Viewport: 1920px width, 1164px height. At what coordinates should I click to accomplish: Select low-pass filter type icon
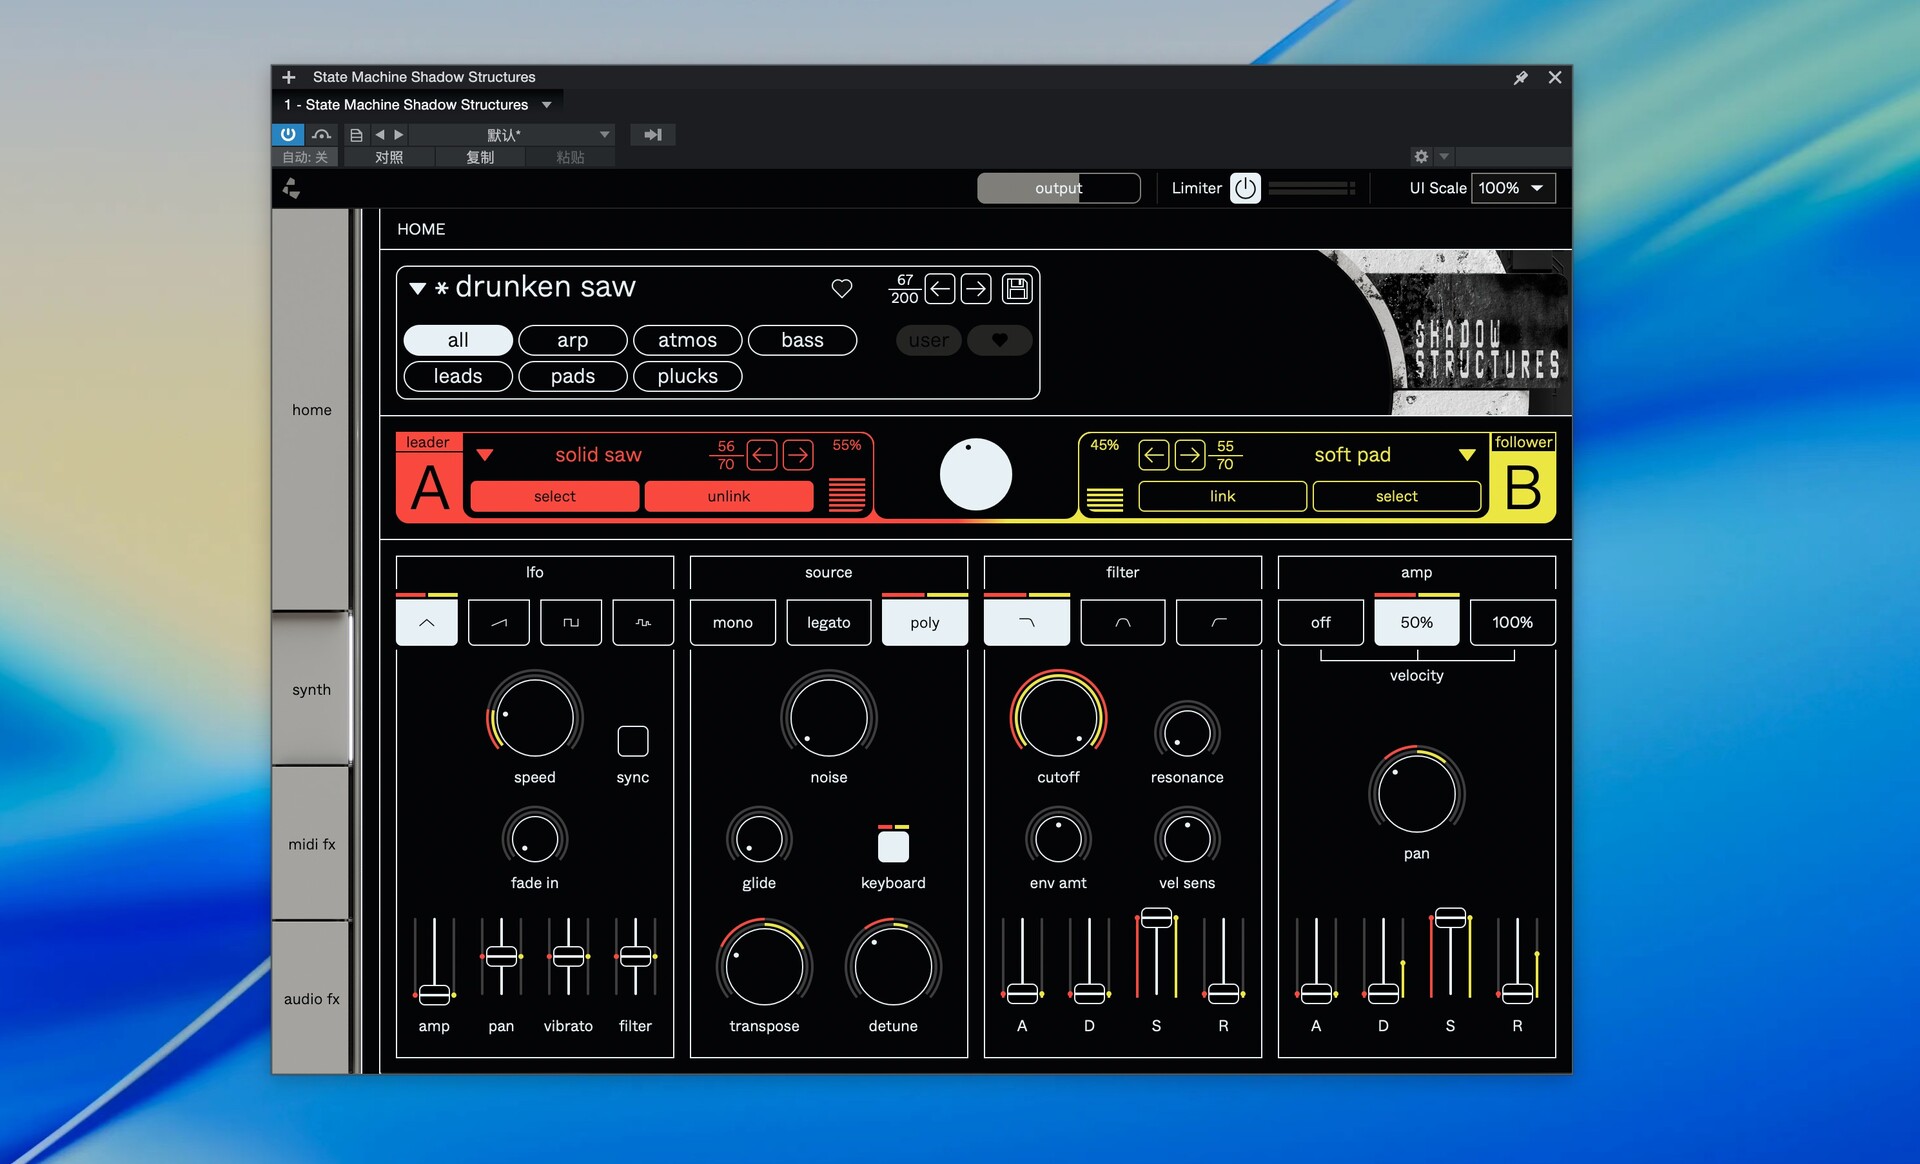click(1027, 622)
